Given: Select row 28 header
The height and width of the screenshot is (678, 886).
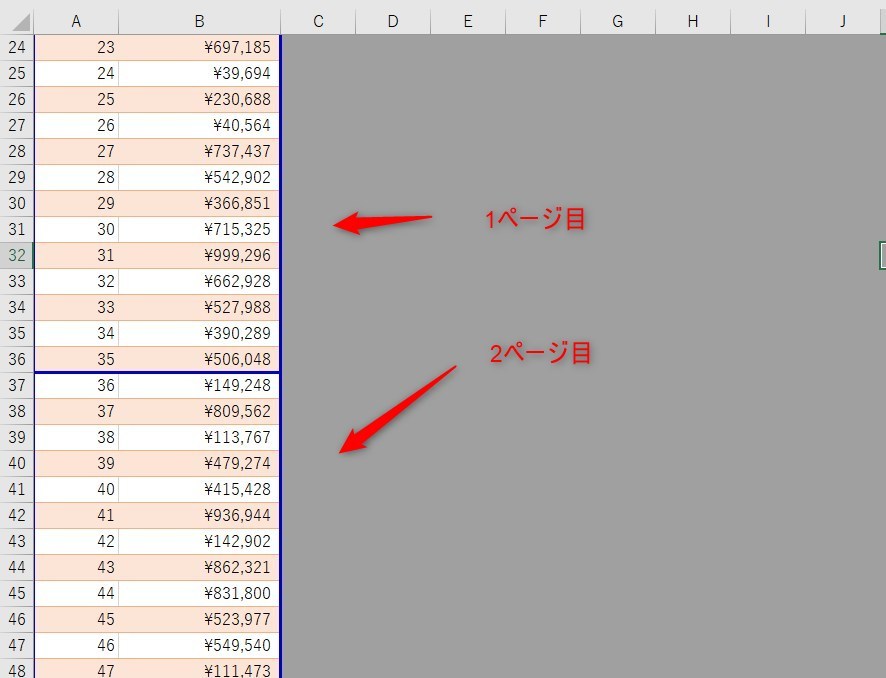Looking at the screenshot, I should click(x=17, y=151).
